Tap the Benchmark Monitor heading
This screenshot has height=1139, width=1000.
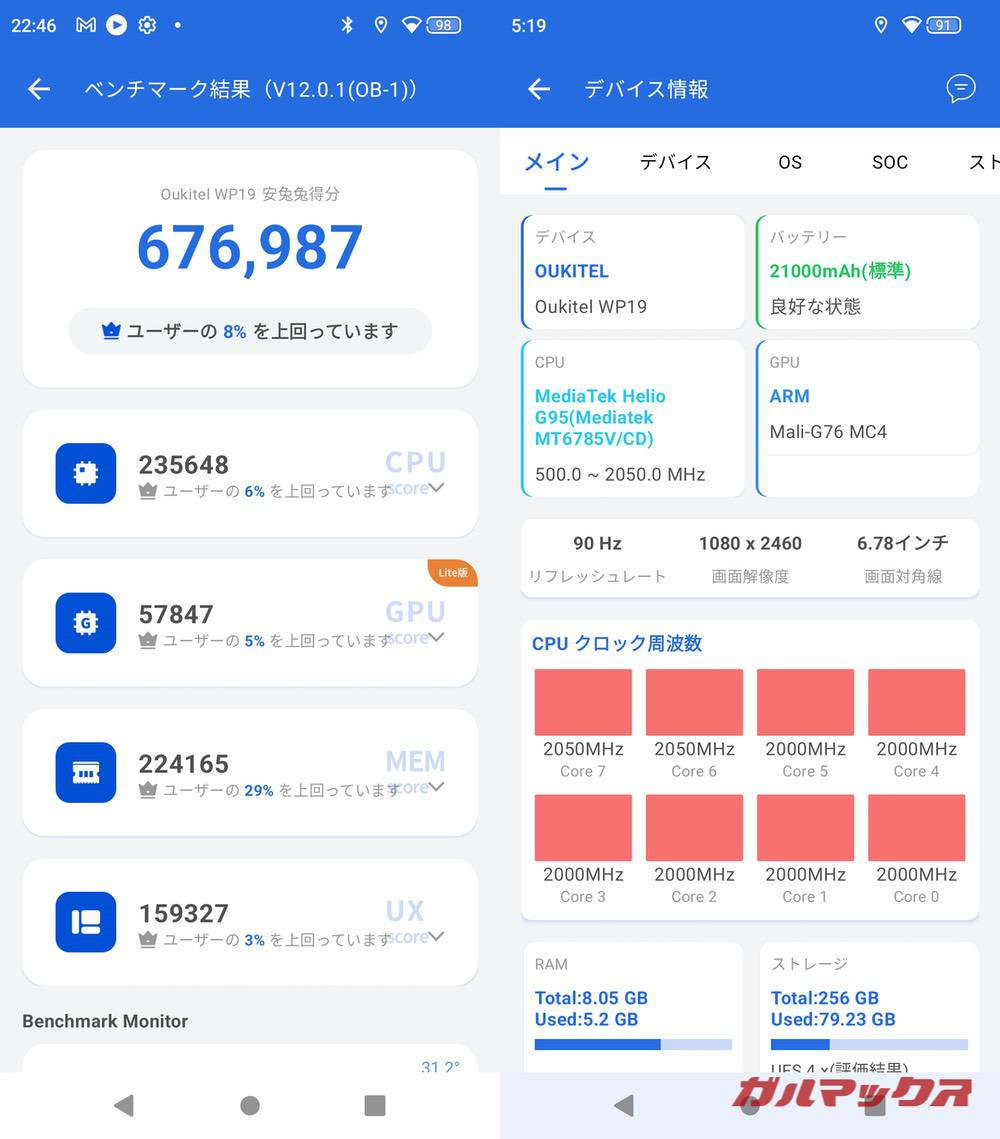coord(105,1021)
